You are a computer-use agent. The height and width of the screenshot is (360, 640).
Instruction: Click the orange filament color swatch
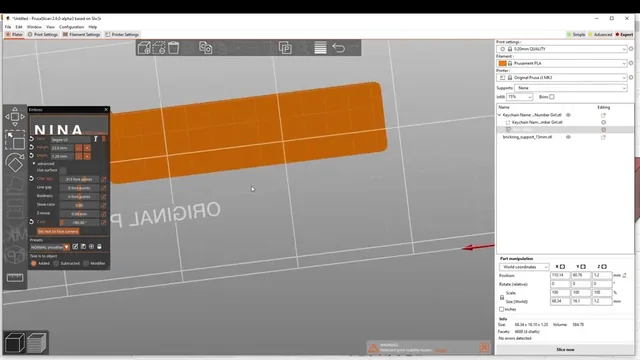(x=502, y=63)
